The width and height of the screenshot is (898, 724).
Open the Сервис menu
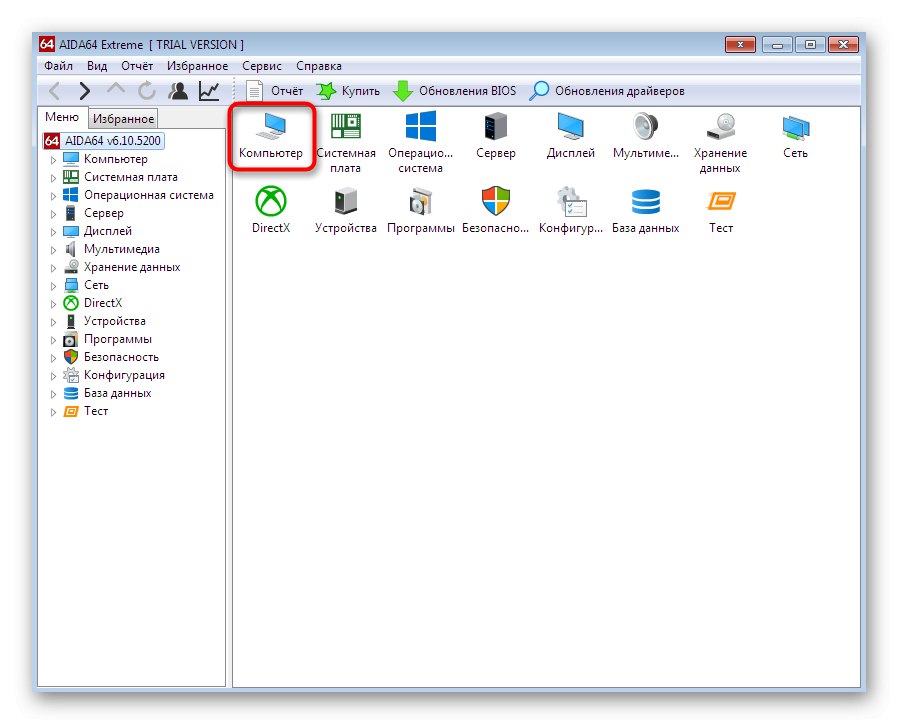262,66
